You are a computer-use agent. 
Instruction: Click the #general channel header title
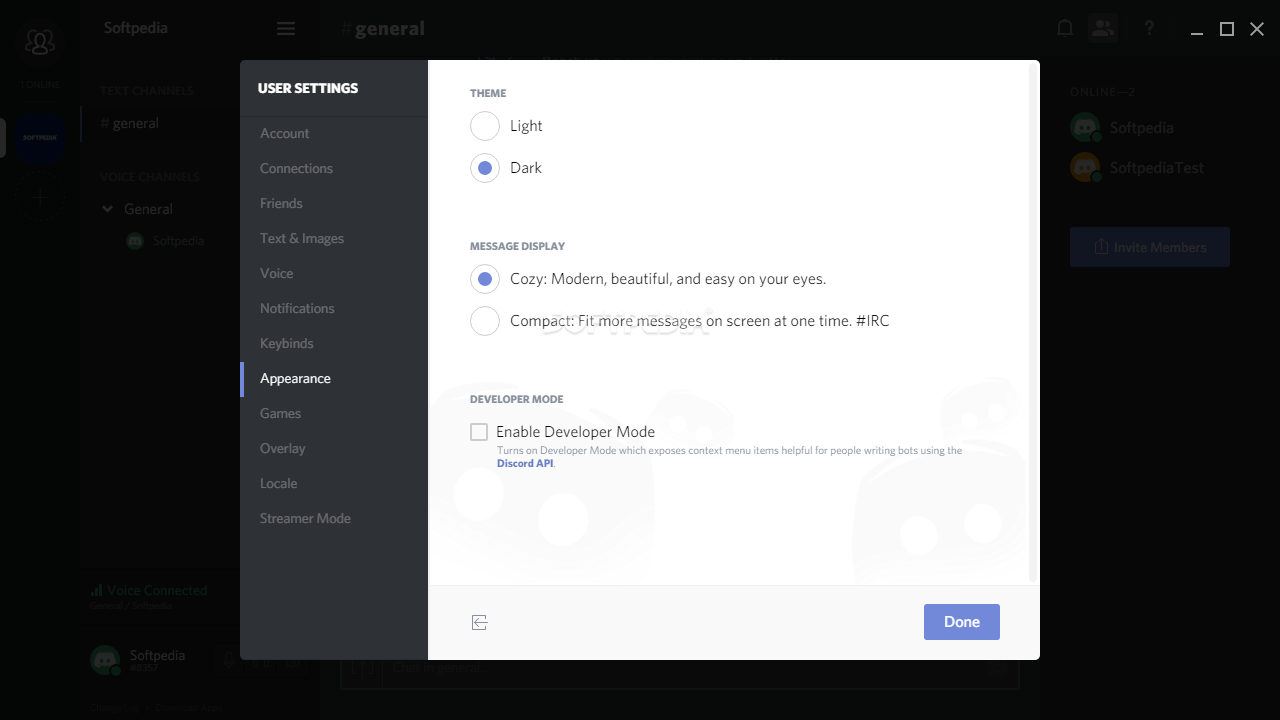click(382, 29)
